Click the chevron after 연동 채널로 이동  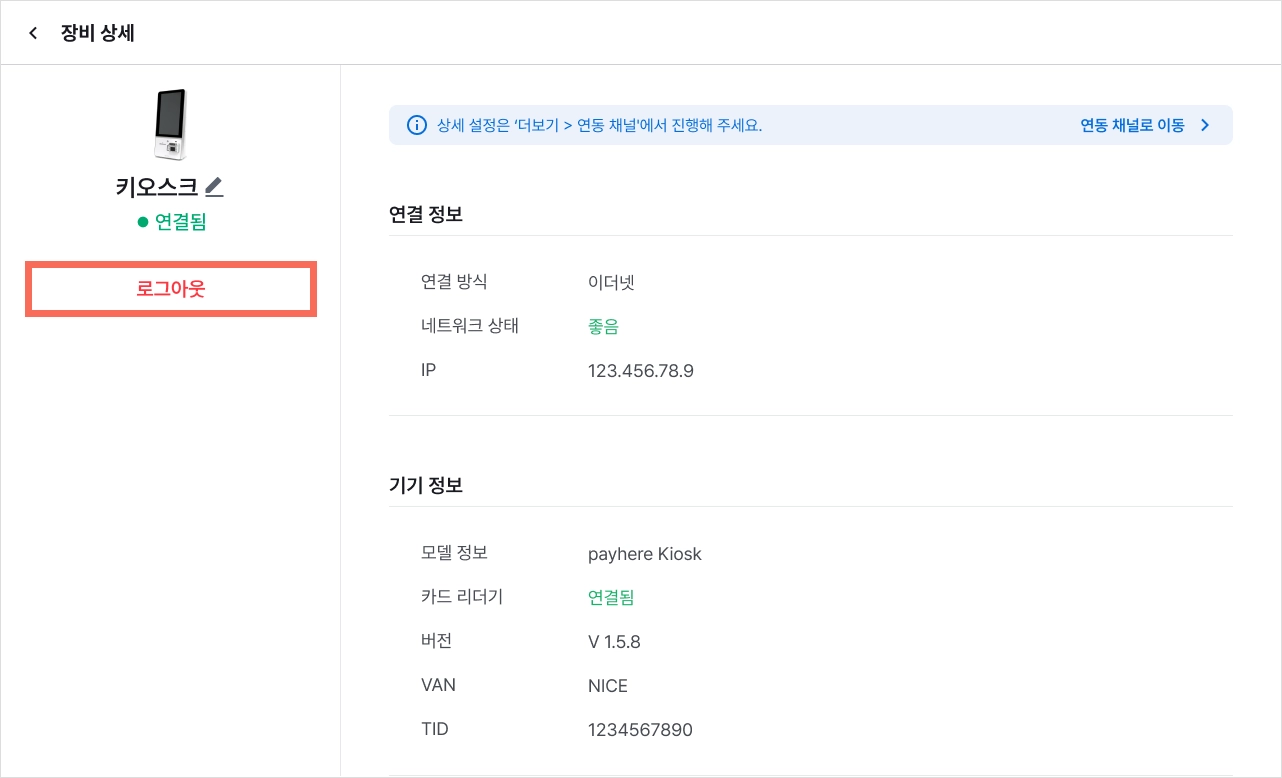pos(1205,125)
